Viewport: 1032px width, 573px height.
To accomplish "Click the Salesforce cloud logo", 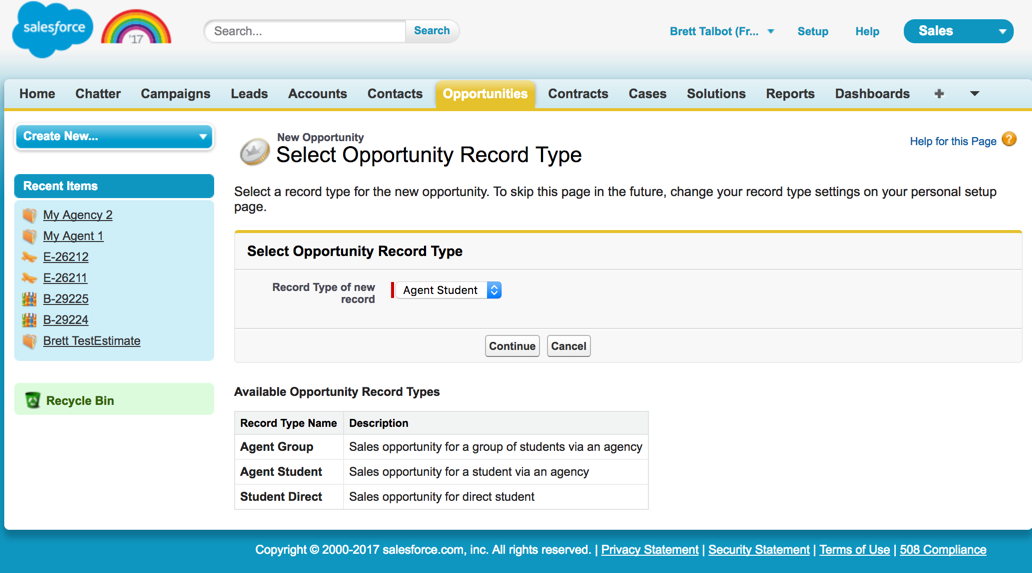I will pos(53,30).
